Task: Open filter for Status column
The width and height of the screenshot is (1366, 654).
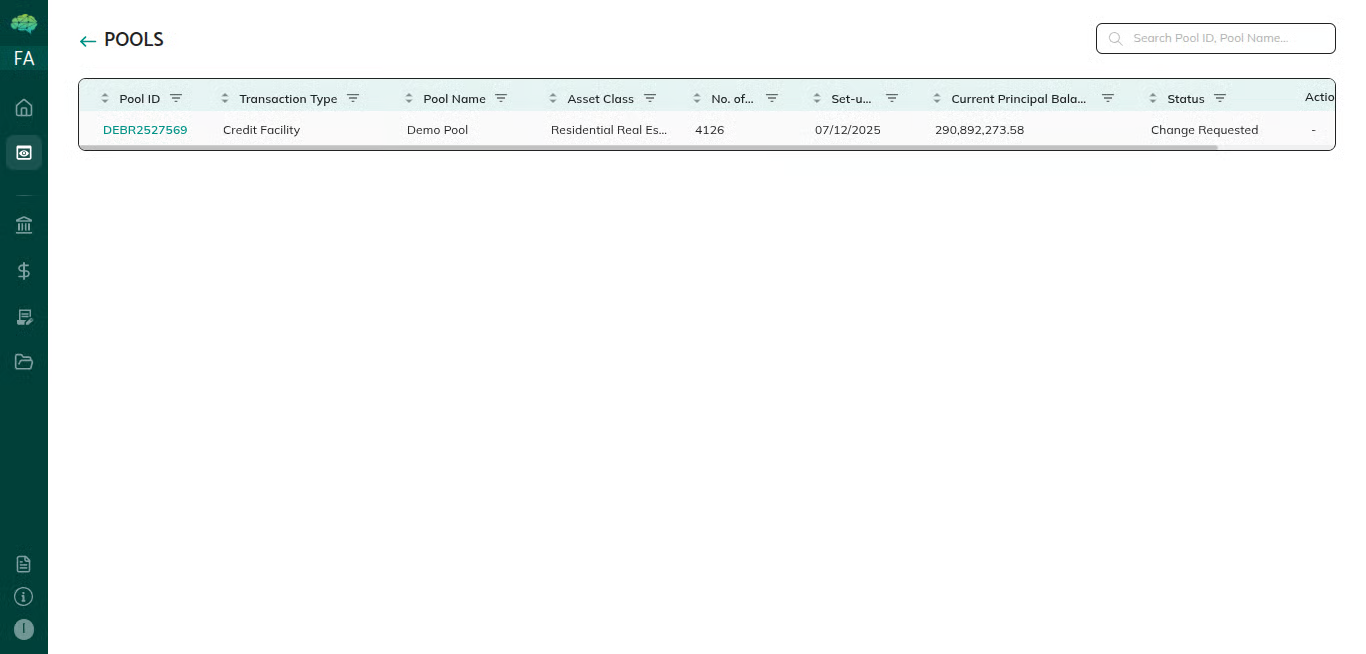Action: click(x=1220, y=98)
